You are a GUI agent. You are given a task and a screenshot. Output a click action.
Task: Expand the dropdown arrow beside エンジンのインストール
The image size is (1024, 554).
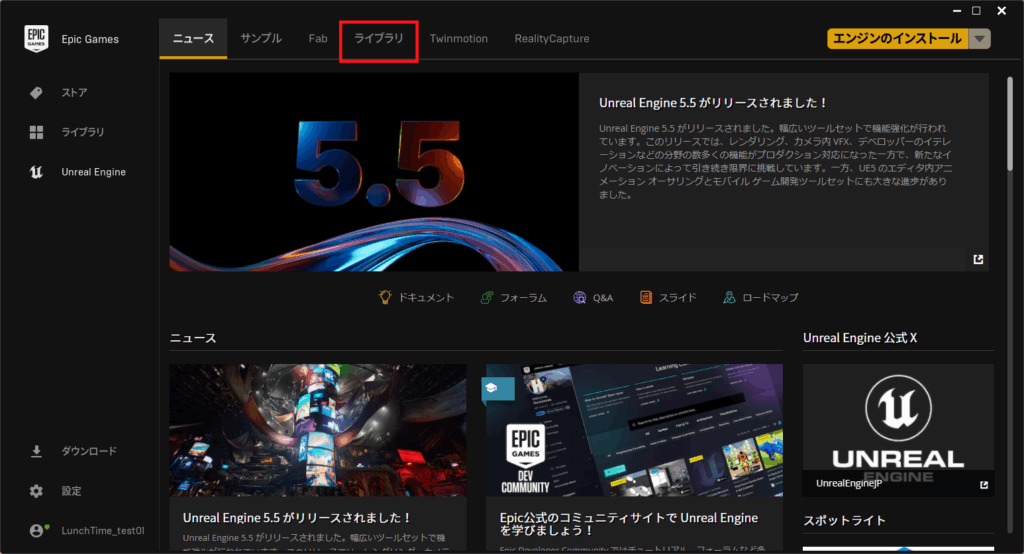[x=980, y=39]
